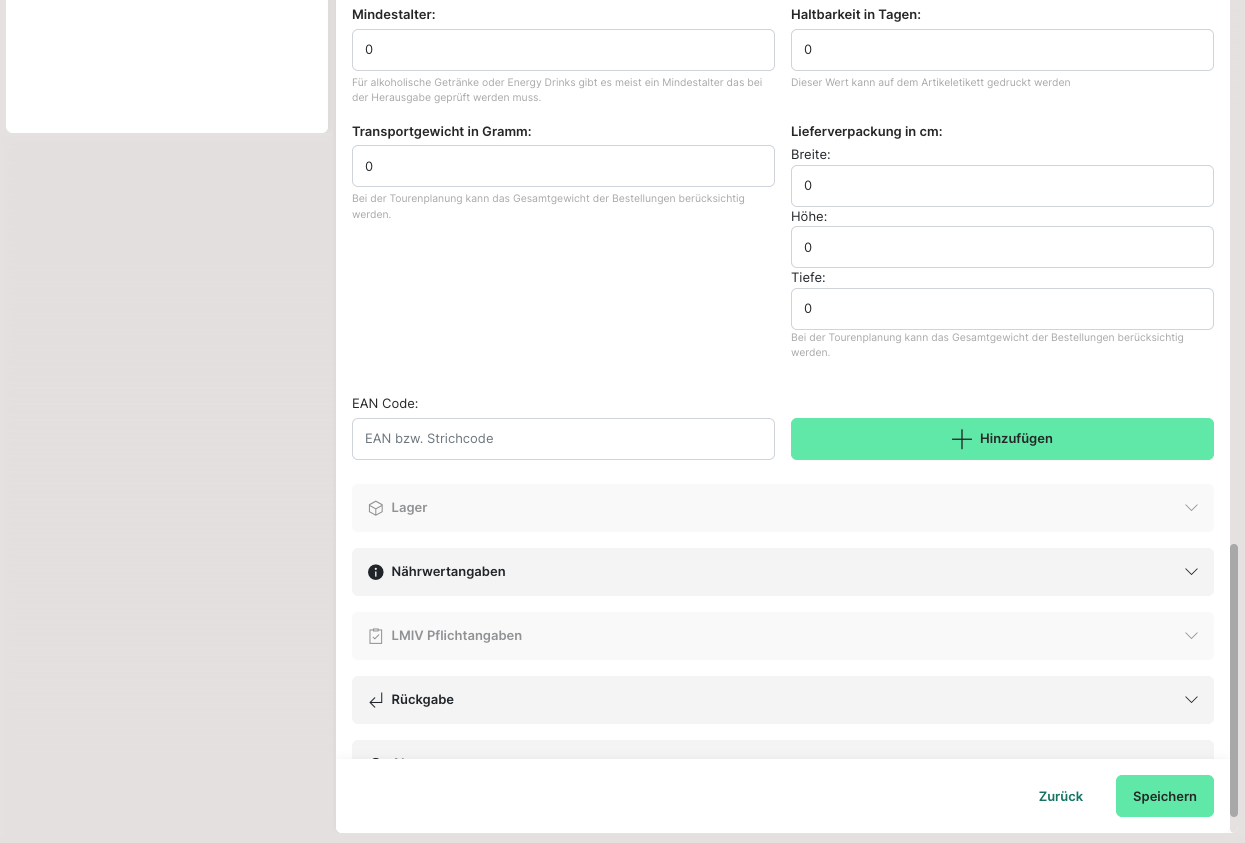Open the LMIV Pflichtangaben chevron
Screen dimensions: 1245x843
[x=1191, y=636]
